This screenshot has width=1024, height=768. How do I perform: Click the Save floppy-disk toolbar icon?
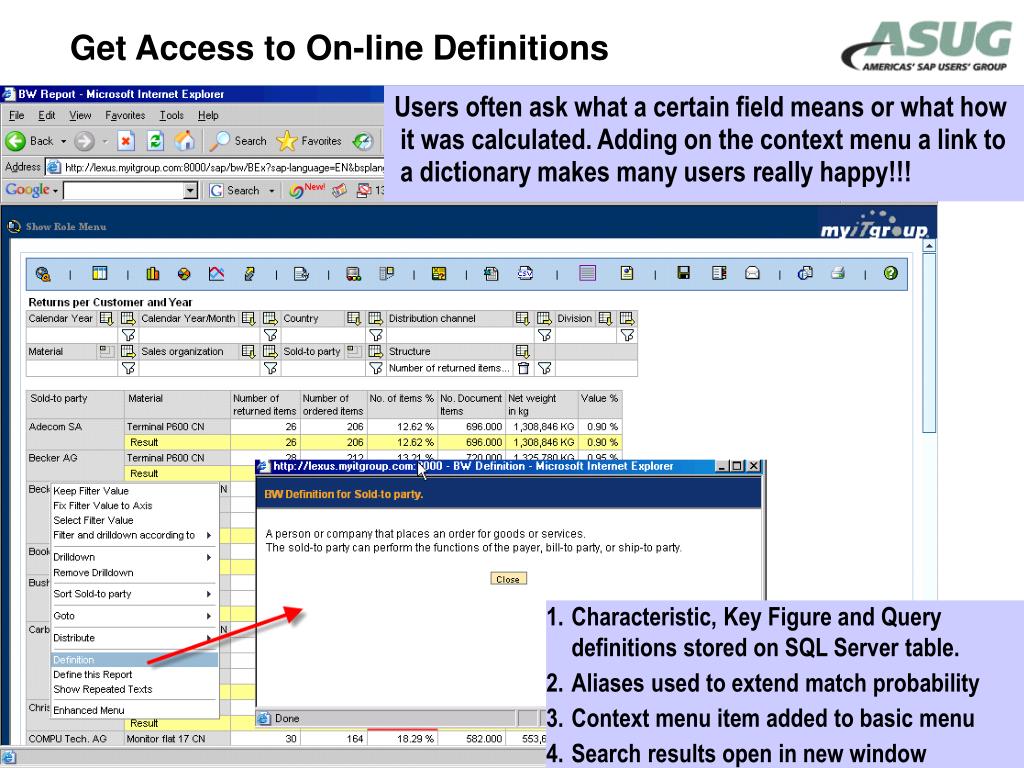coord(684,273)
